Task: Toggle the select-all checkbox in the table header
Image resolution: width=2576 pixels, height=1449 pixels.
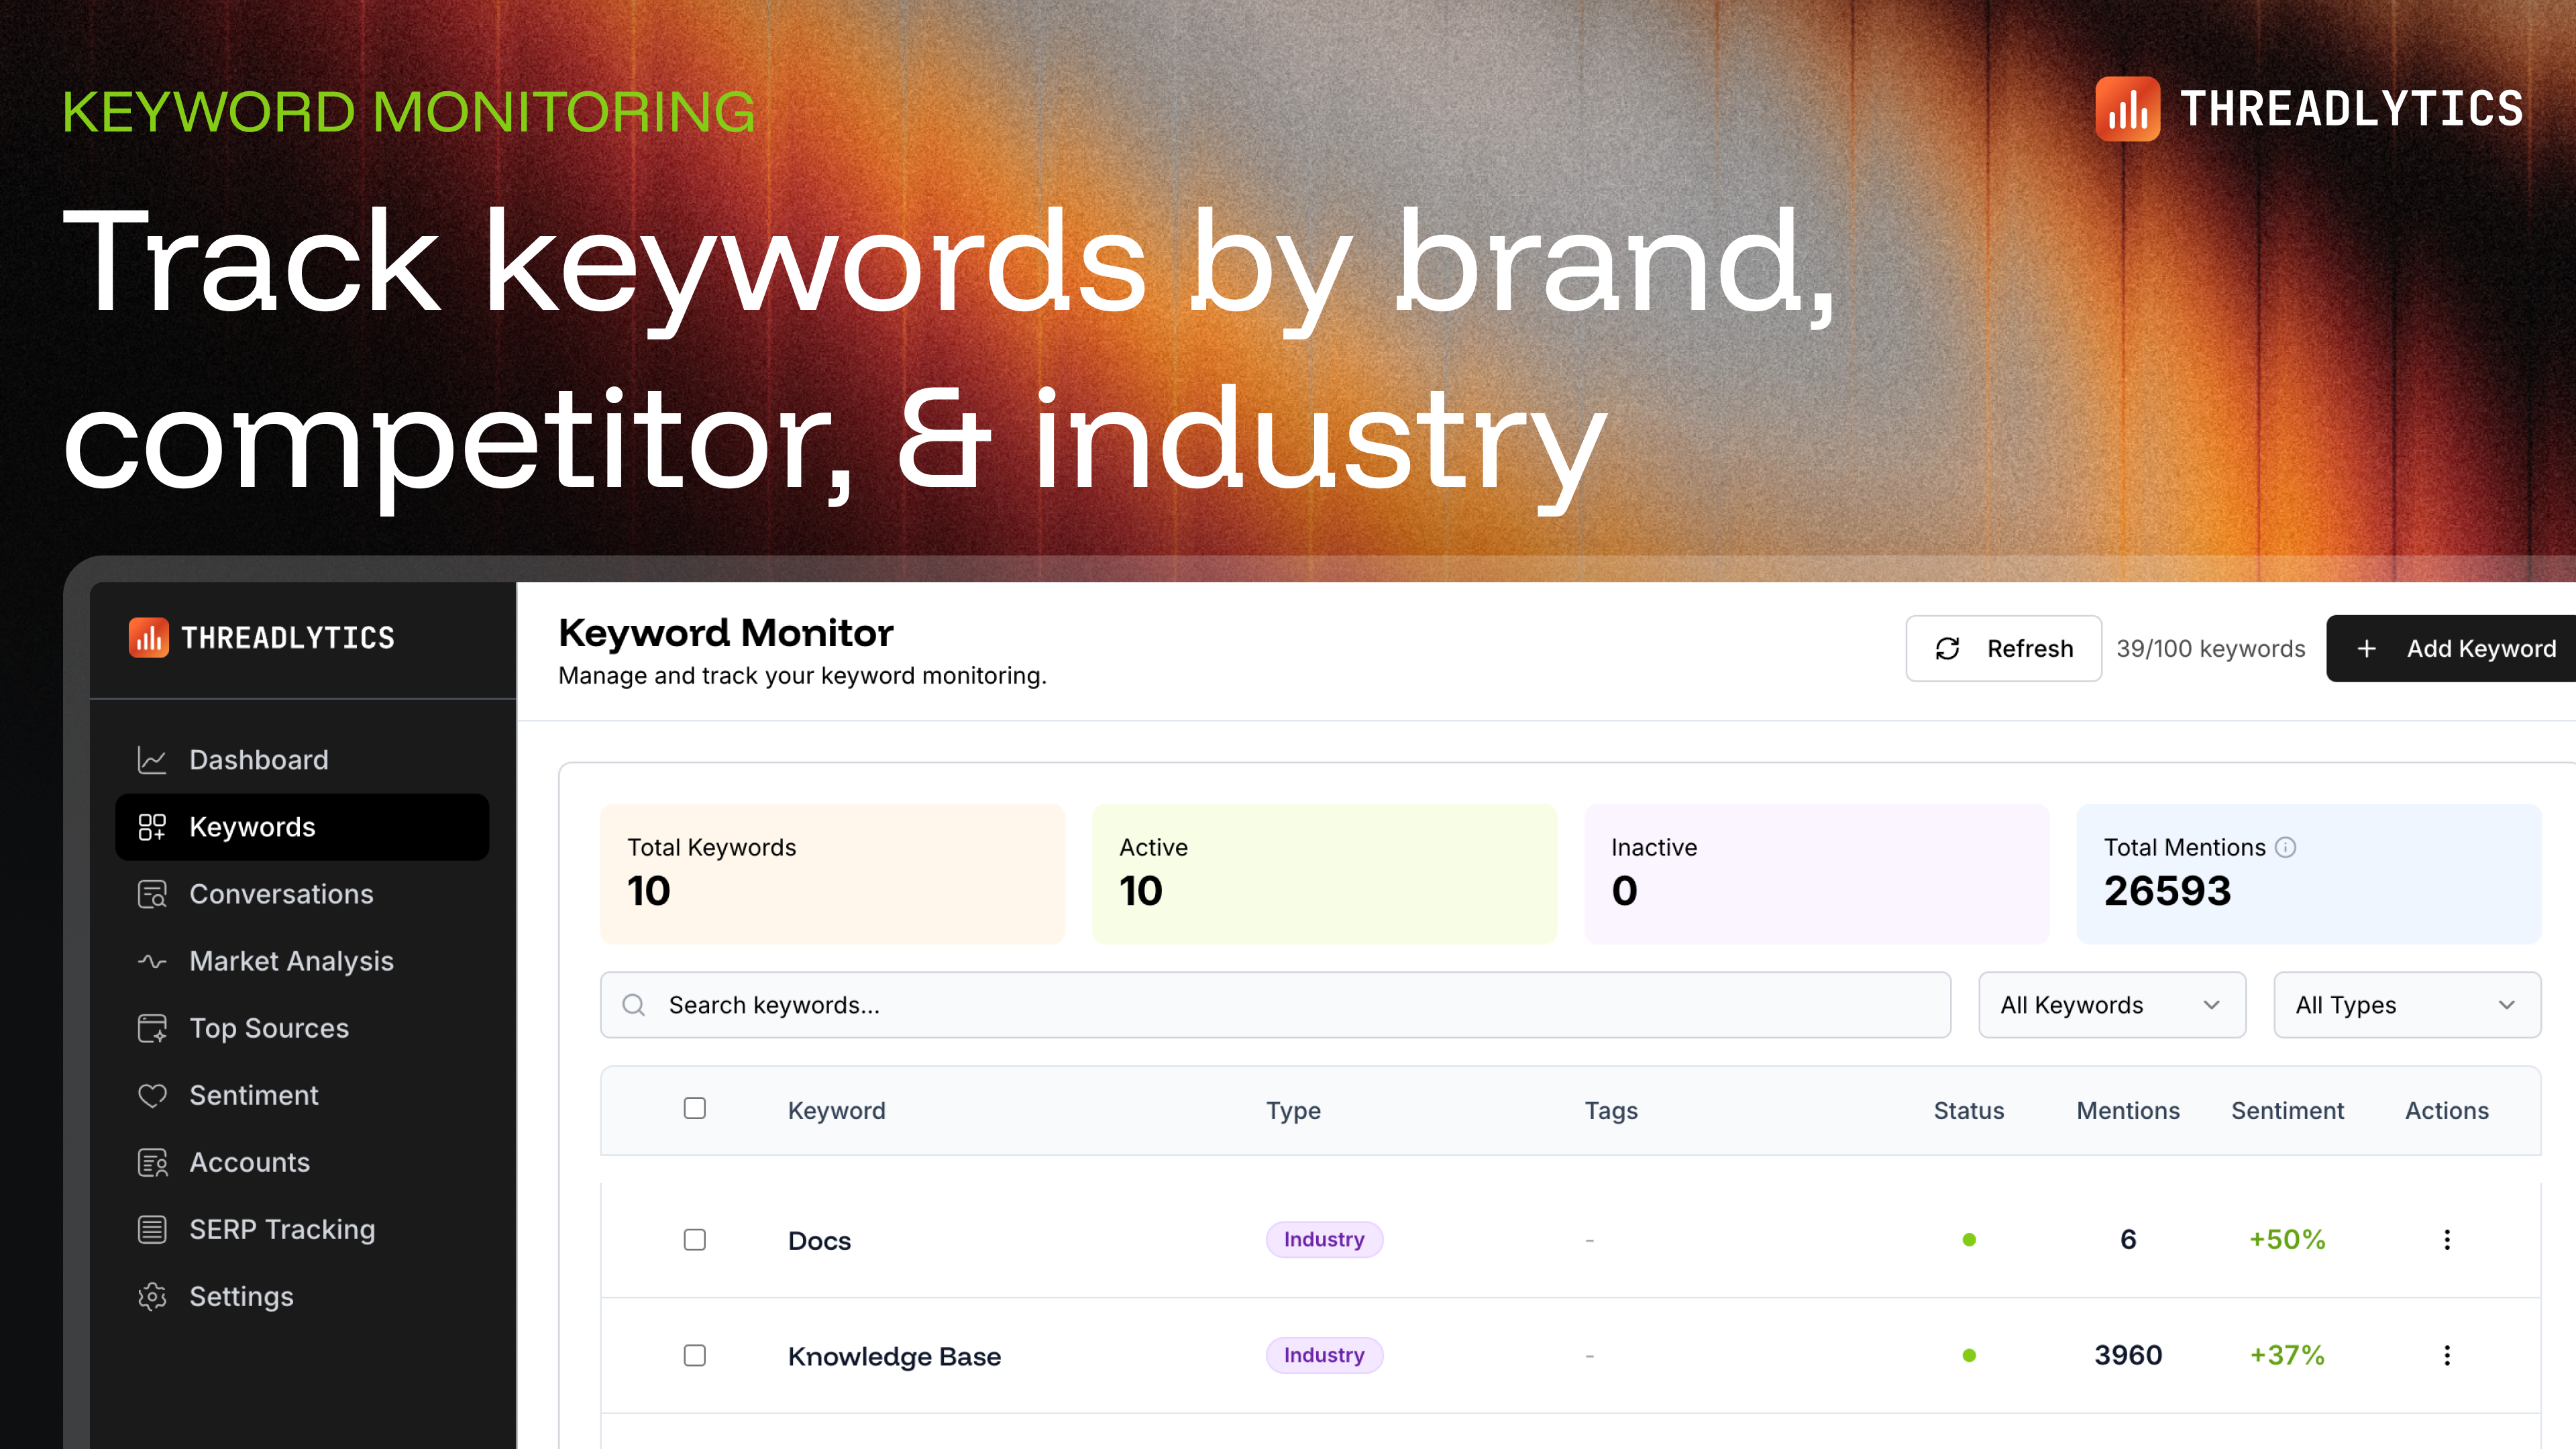Action: pos(695,1108)
